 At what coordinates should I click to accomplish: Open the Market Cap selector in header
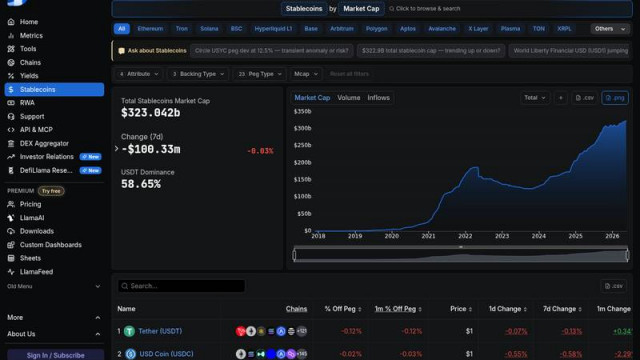point(361,9)
